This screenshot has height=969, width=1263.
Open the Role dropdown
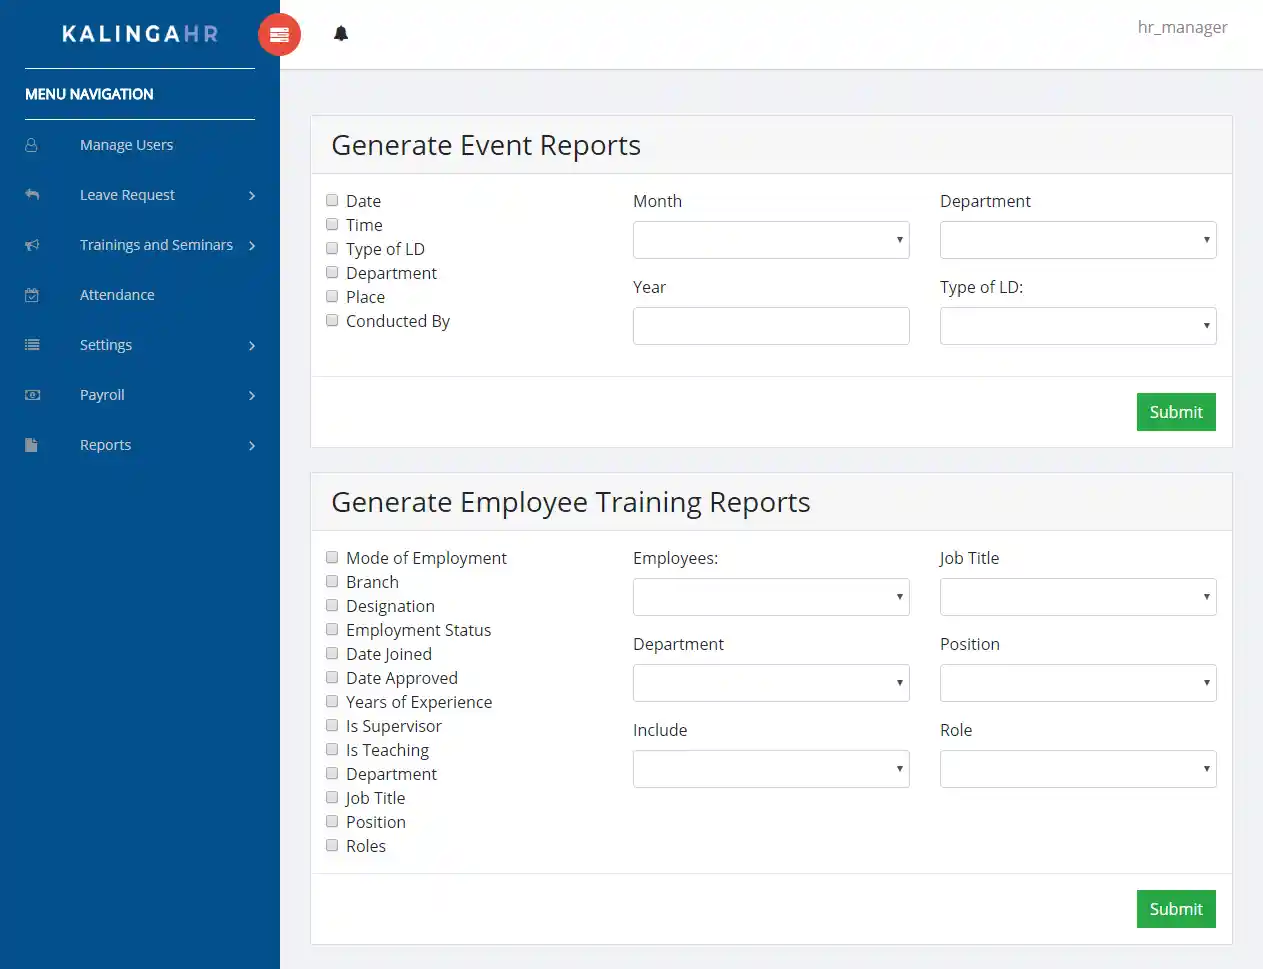[x=1078, y=769]
